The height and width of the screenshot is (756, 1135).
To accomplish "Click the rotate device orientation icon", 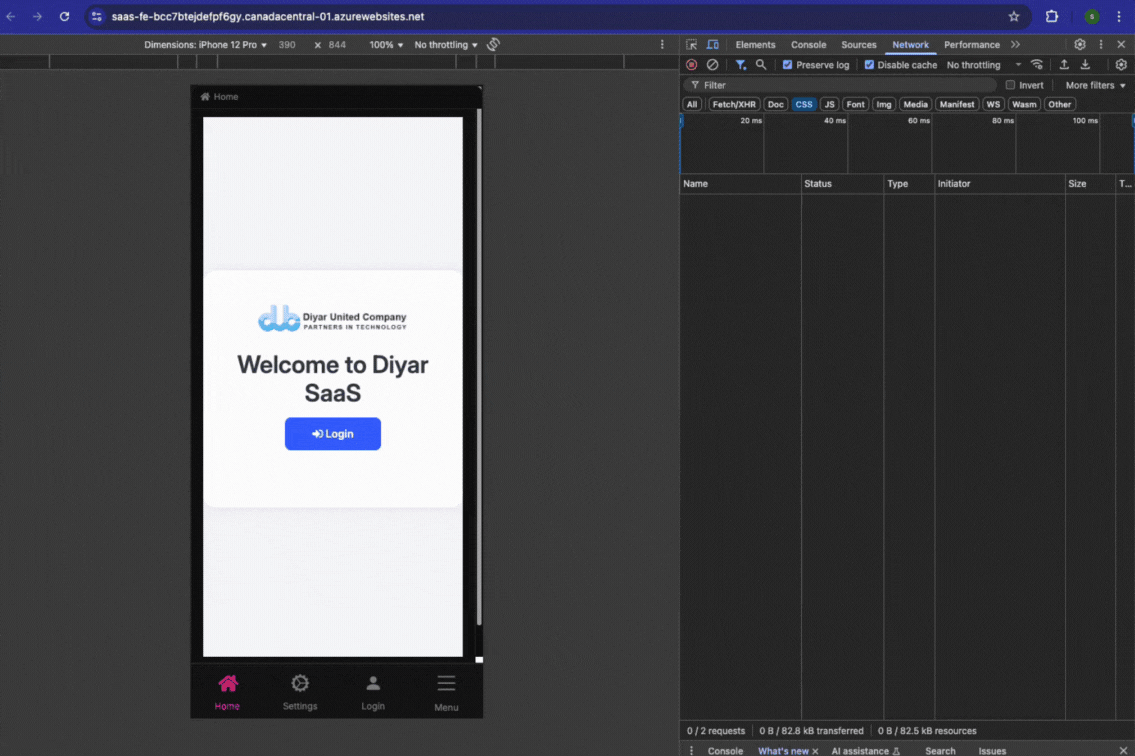I will (x=493, y=45).
